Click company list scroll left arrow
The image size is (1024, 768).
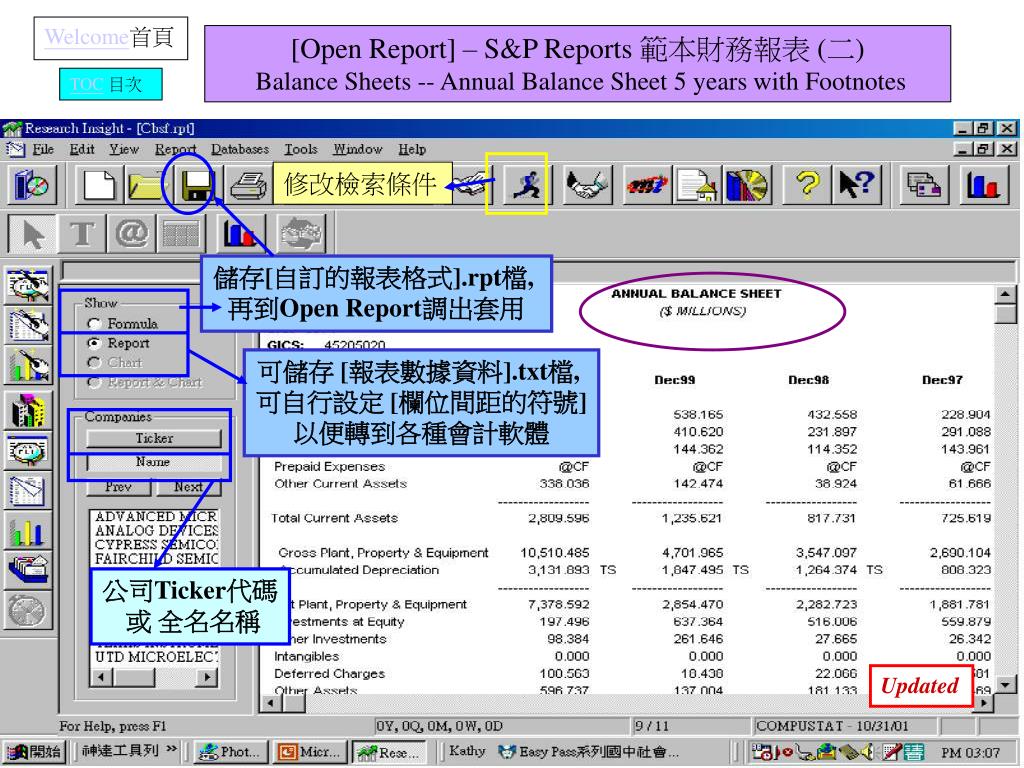click(101, 677)
